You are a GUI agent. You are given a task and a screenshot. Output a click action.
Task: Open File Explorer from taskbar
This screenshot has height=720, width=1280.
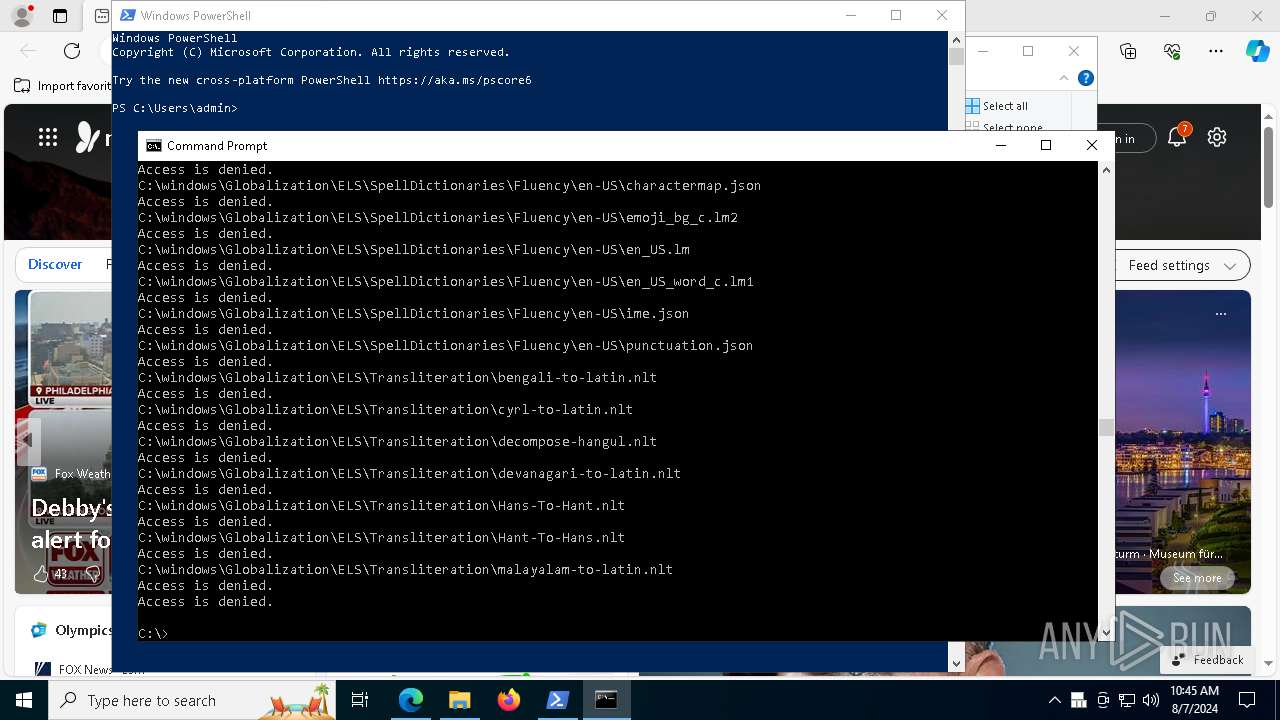point(459,700)
